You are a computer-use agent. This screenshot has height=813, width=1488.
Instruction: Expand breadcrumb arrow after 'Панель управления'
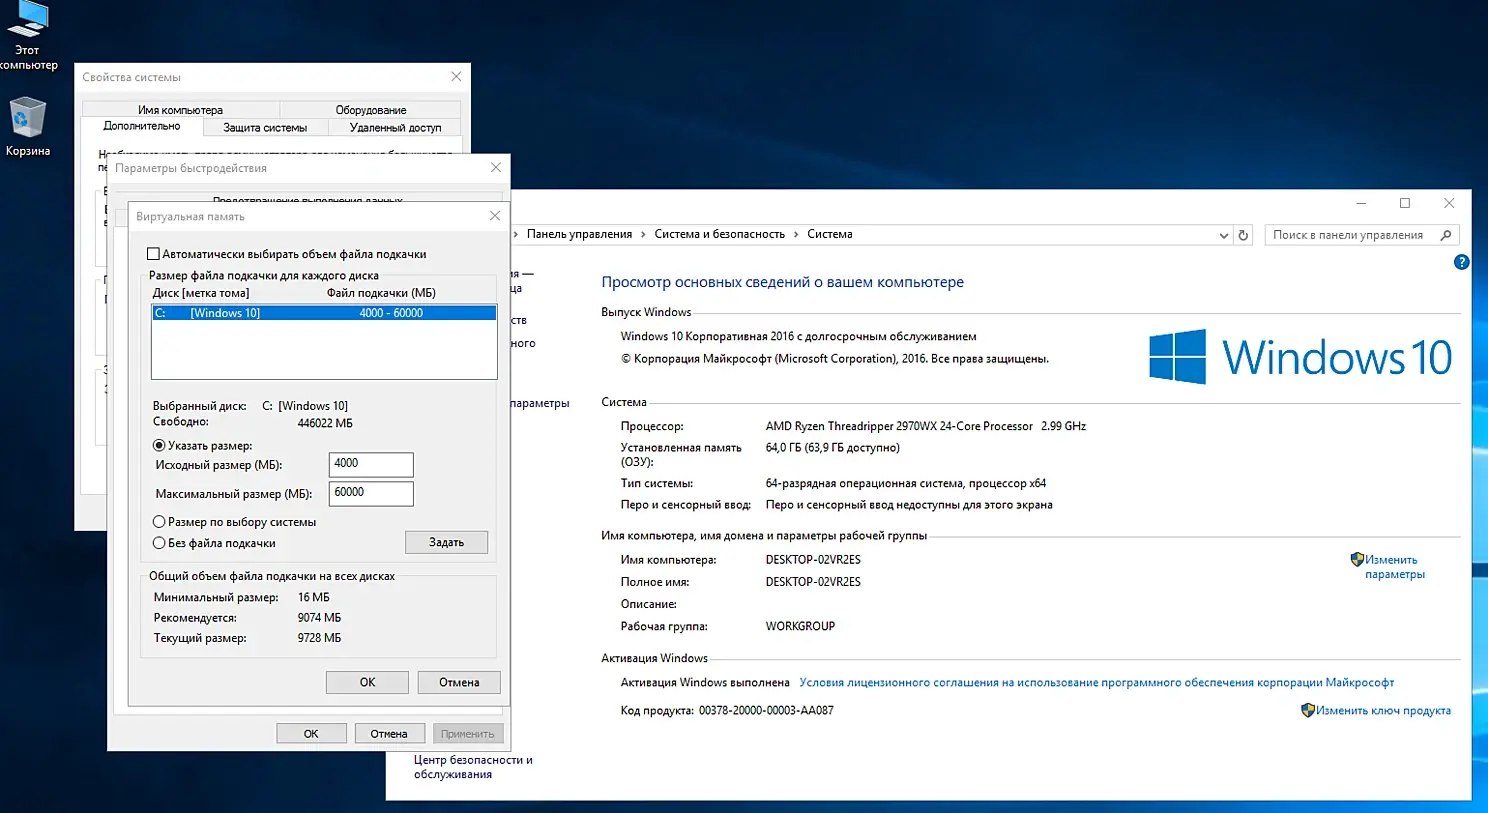[x=643, y=235]
